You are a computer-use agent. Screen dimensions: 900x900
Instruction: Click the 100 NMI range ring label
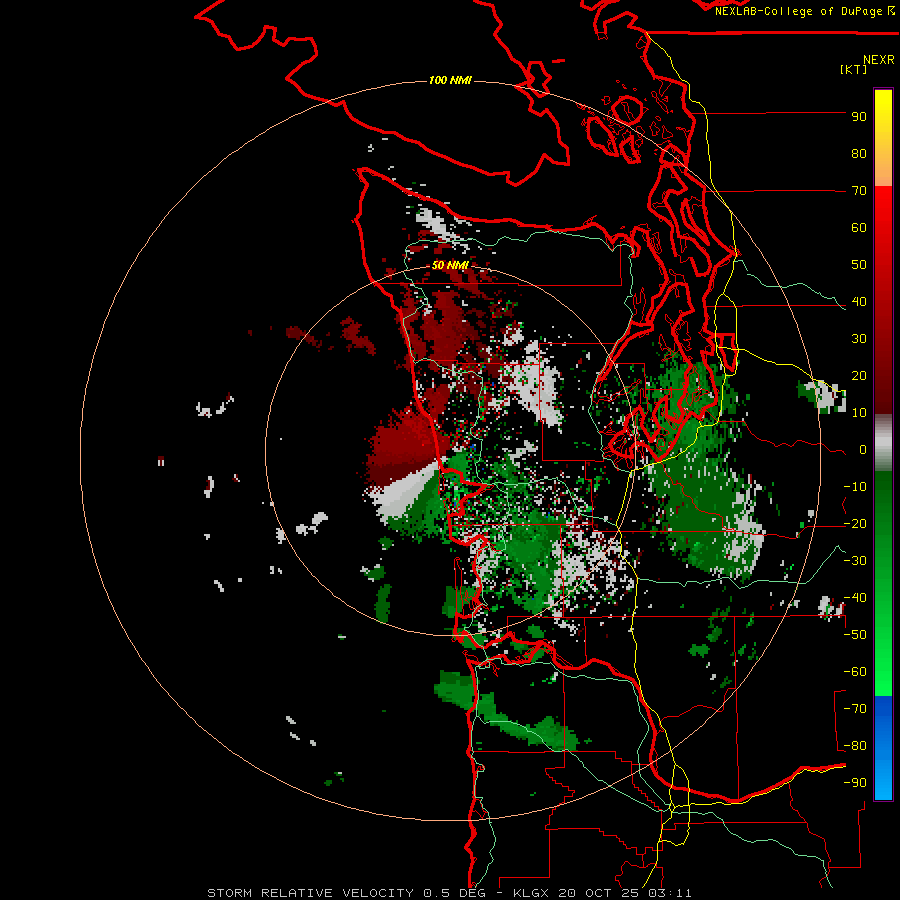(x=450, y=80)
